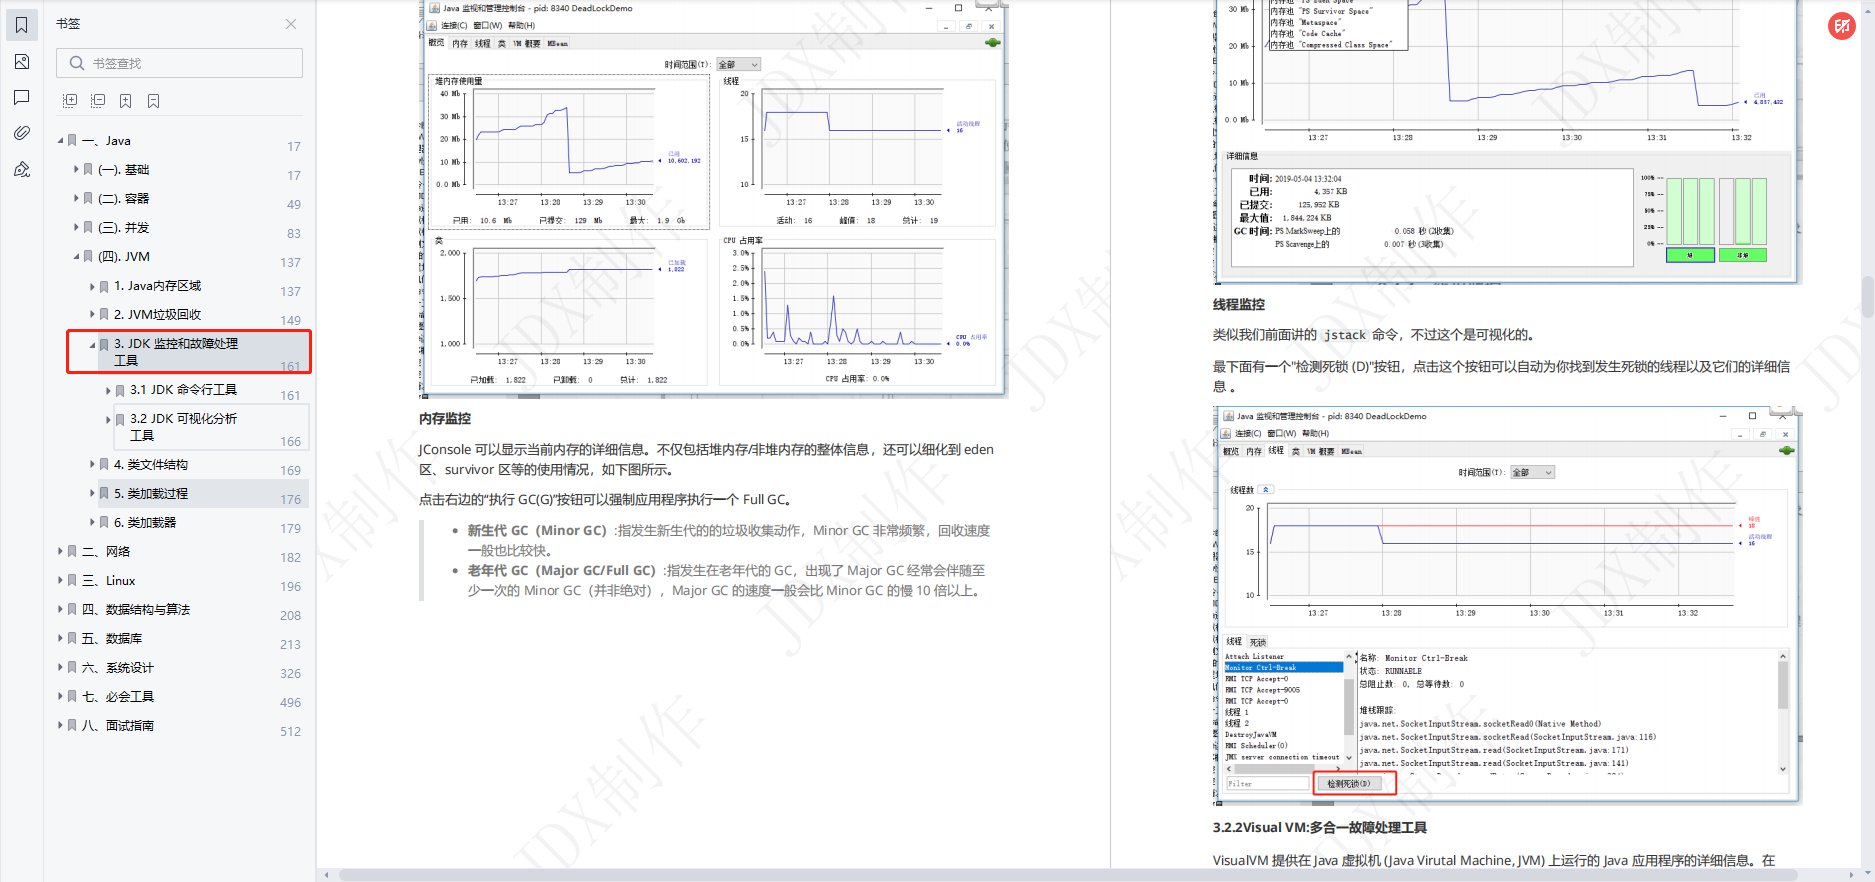Click the add bookmark icon

(x=125, y=101)
